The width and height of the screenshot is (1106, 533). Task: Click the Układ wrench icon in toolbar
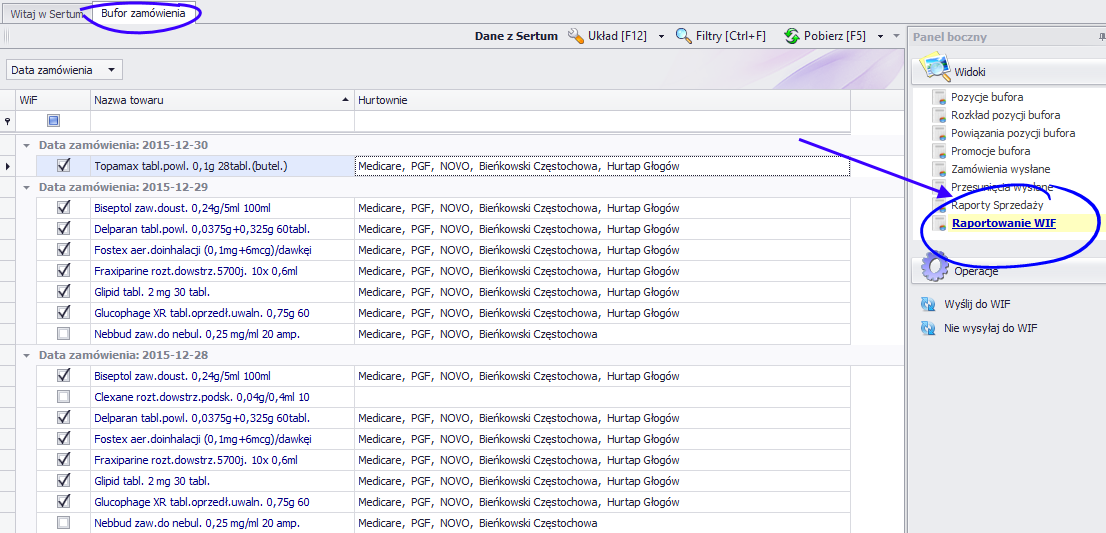coord(576,36)
